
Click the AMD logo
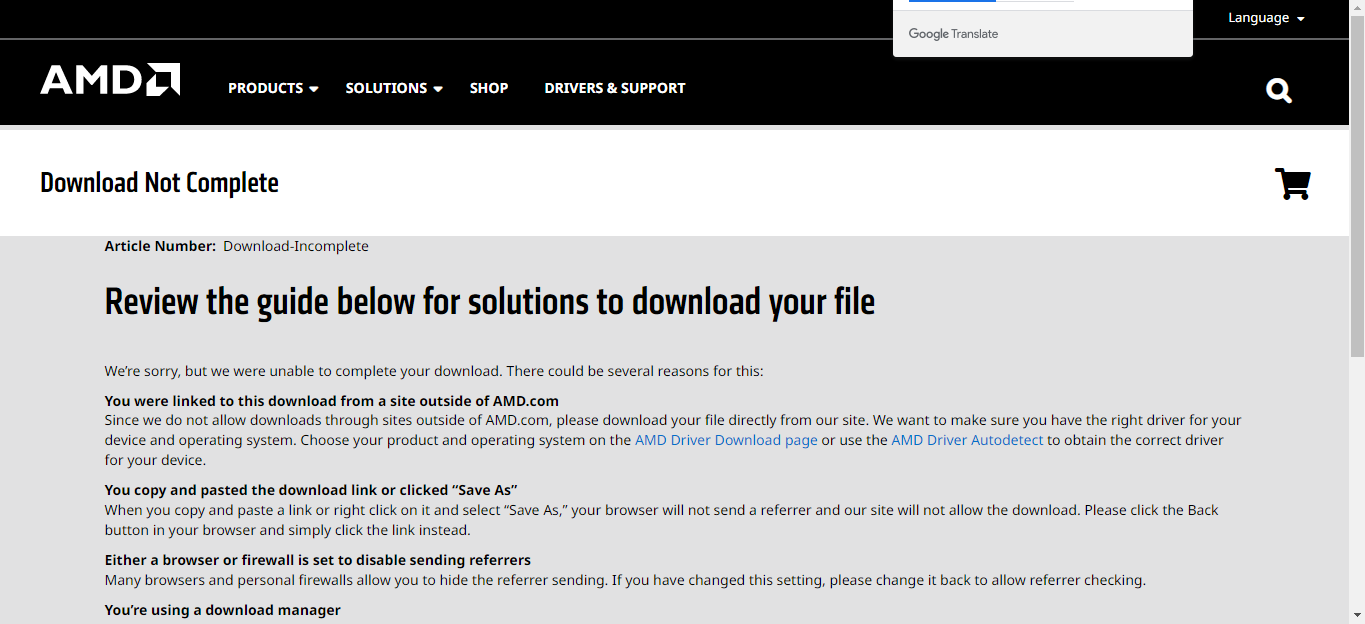coord(110,80)
